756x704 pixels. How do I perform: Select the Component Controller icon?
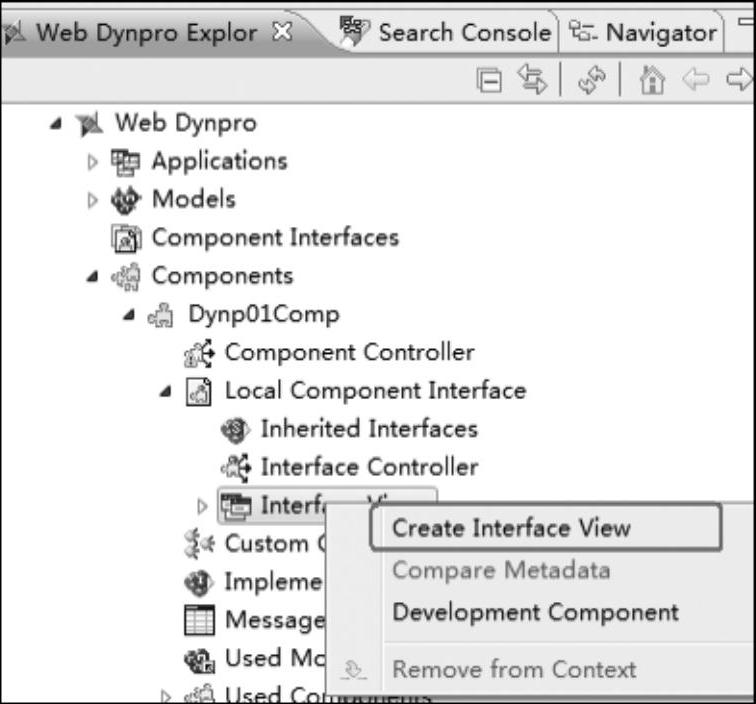click(x=199, y=353)
